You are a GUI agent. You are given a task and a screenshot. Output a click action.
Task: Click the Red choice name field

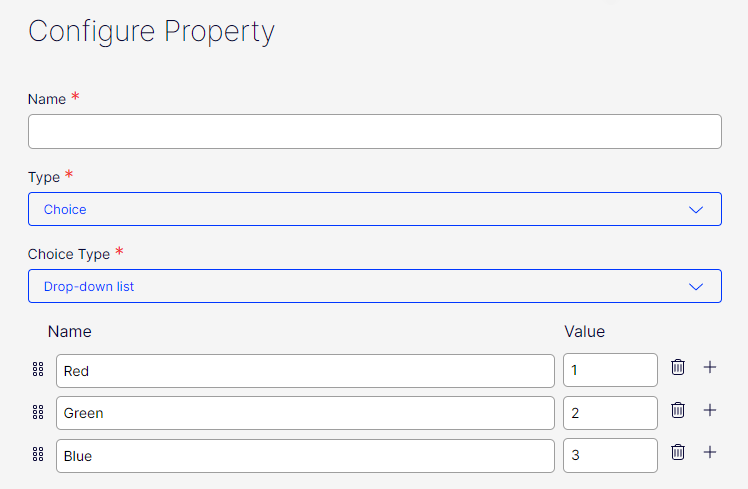click(x=305, y=371)
